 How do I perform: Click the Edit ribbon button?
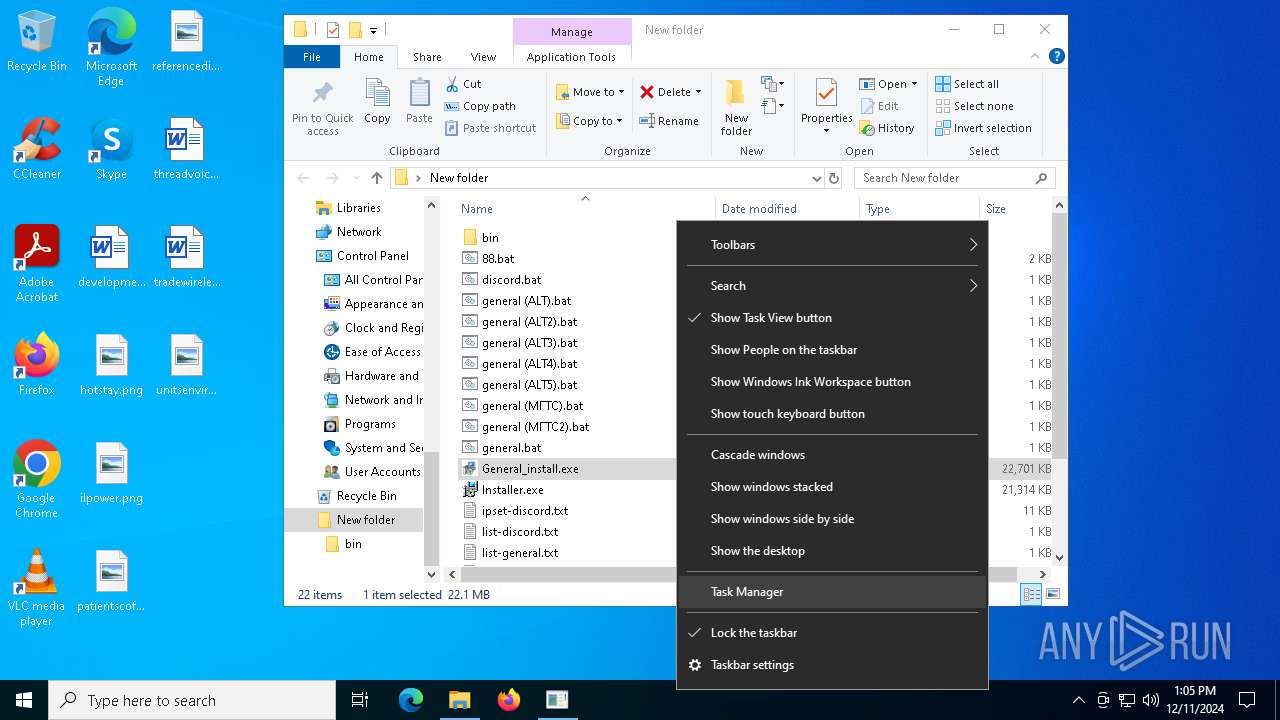click(878, 106)
